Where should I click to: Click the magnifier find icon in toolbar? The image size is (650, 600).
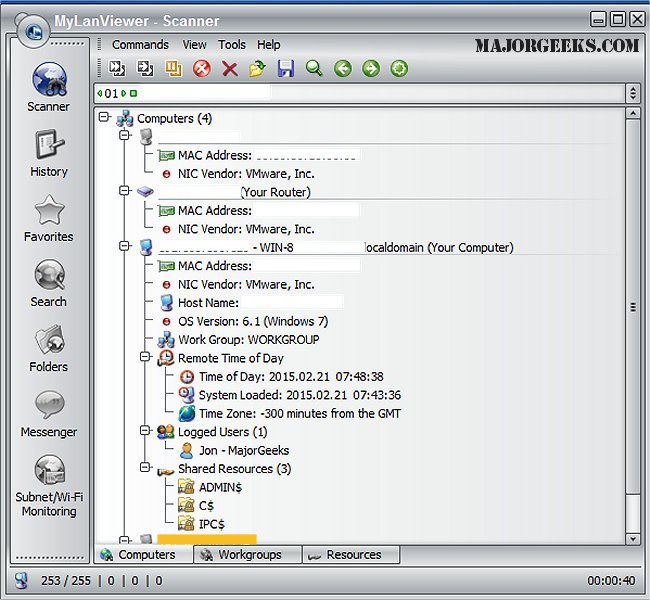(x=314, y=69)
